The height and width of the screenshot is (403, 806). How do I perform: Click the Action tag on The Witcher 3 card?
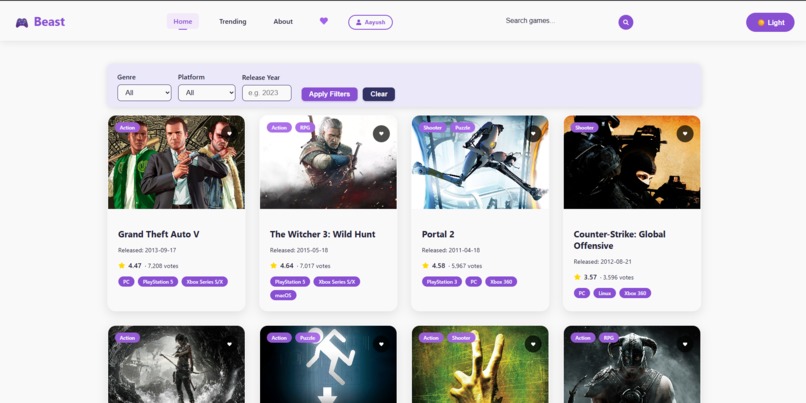click(279, 127)
